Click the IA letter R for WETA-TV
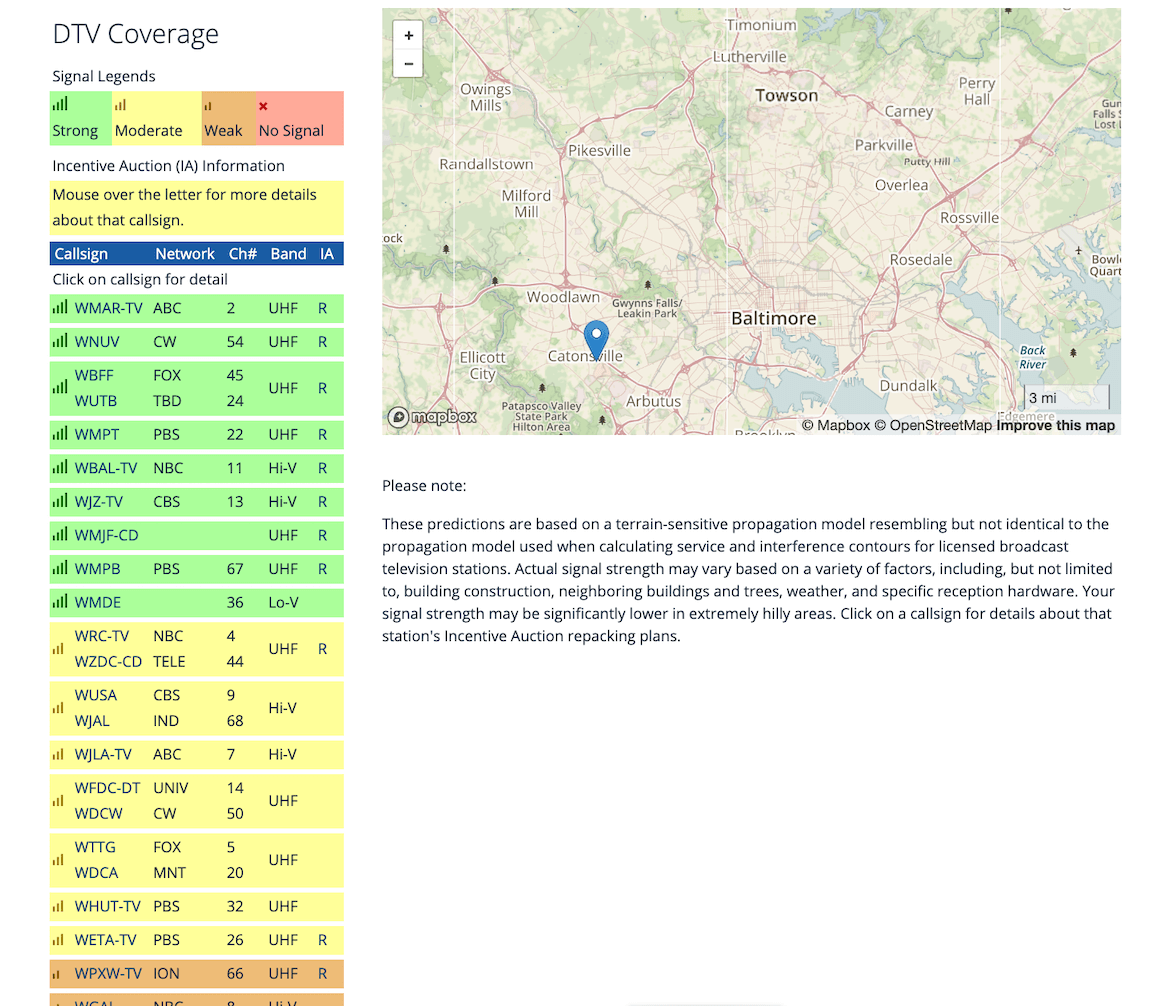Viewport: 1174px width, 1006px height. (323, 940)
